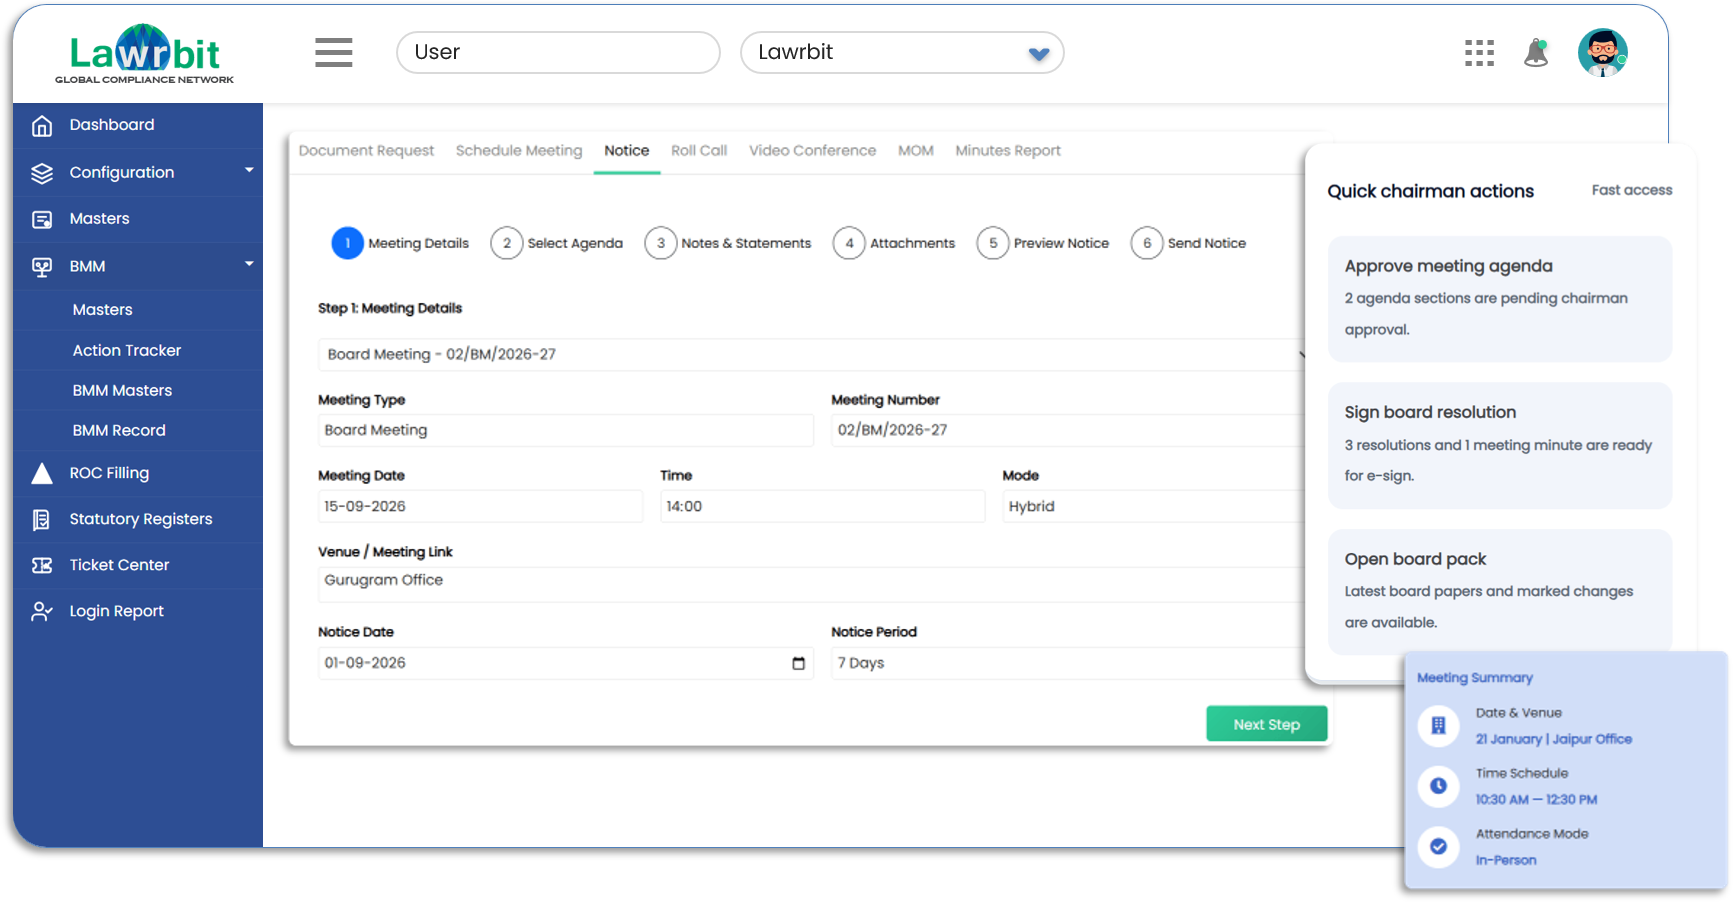Go to step 3 Notes & Statements circle
Image resolution: width=1733 pixels, height=903 pixels.
[661, 243]
